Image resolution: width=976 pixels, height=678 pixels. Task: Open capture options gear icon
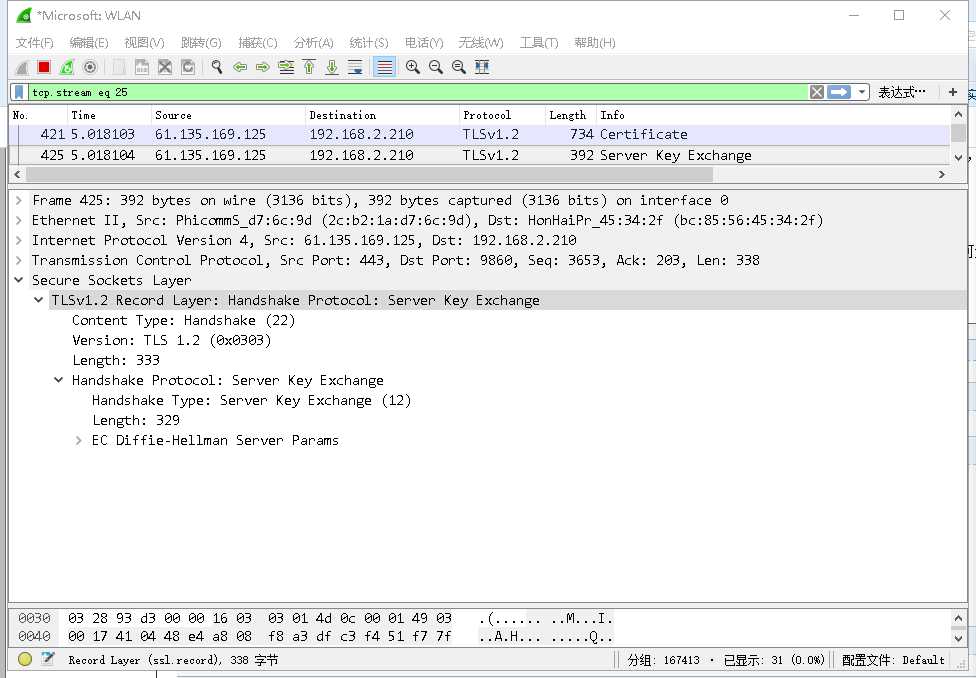coord(90,67)
